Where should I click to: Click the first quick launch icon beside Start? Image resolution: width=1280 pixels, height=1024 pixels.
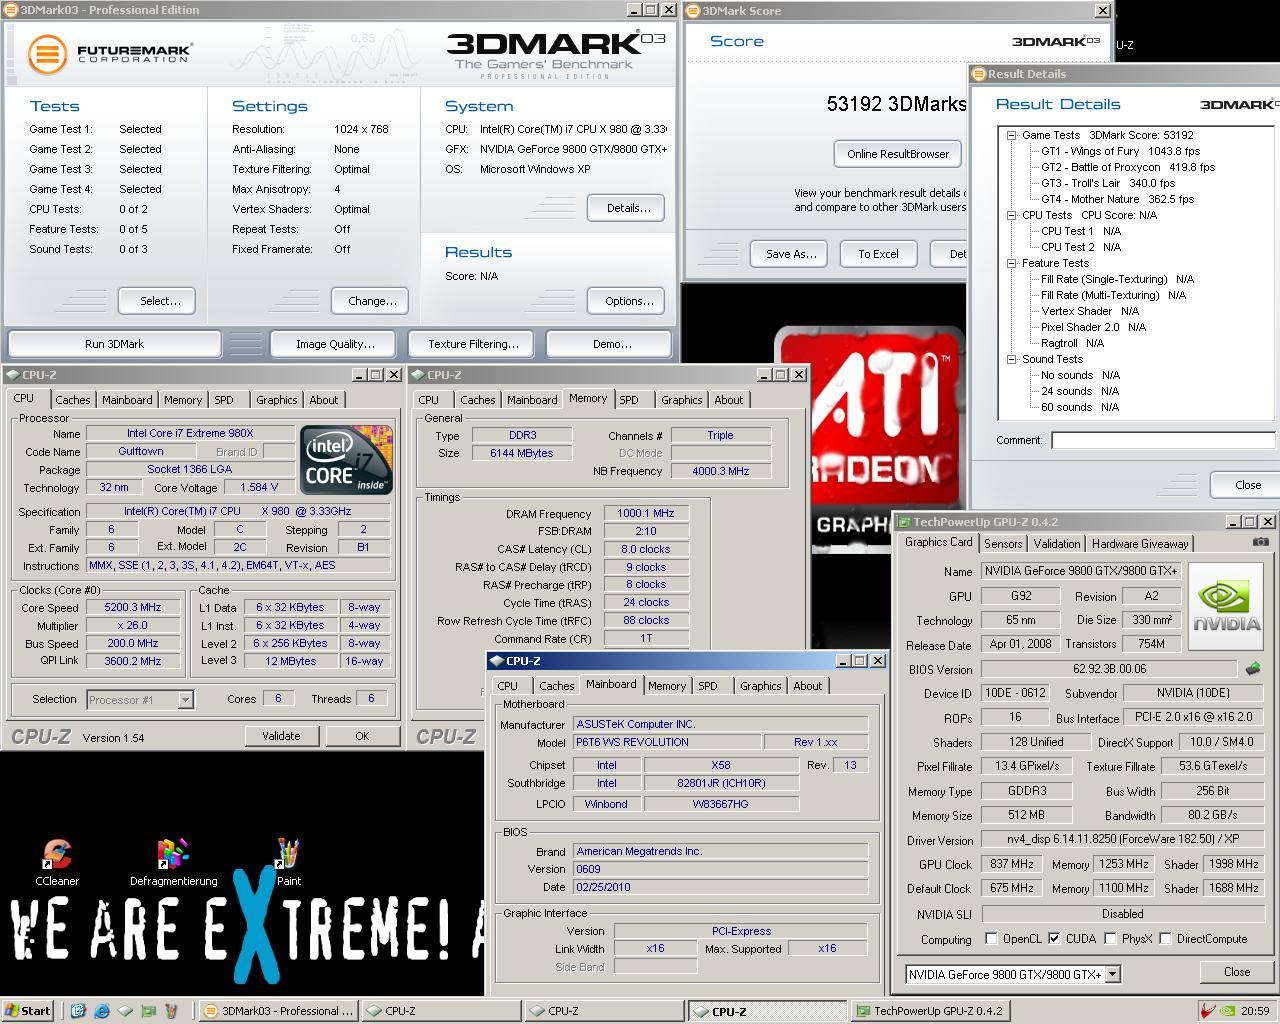click(78, 1011)
